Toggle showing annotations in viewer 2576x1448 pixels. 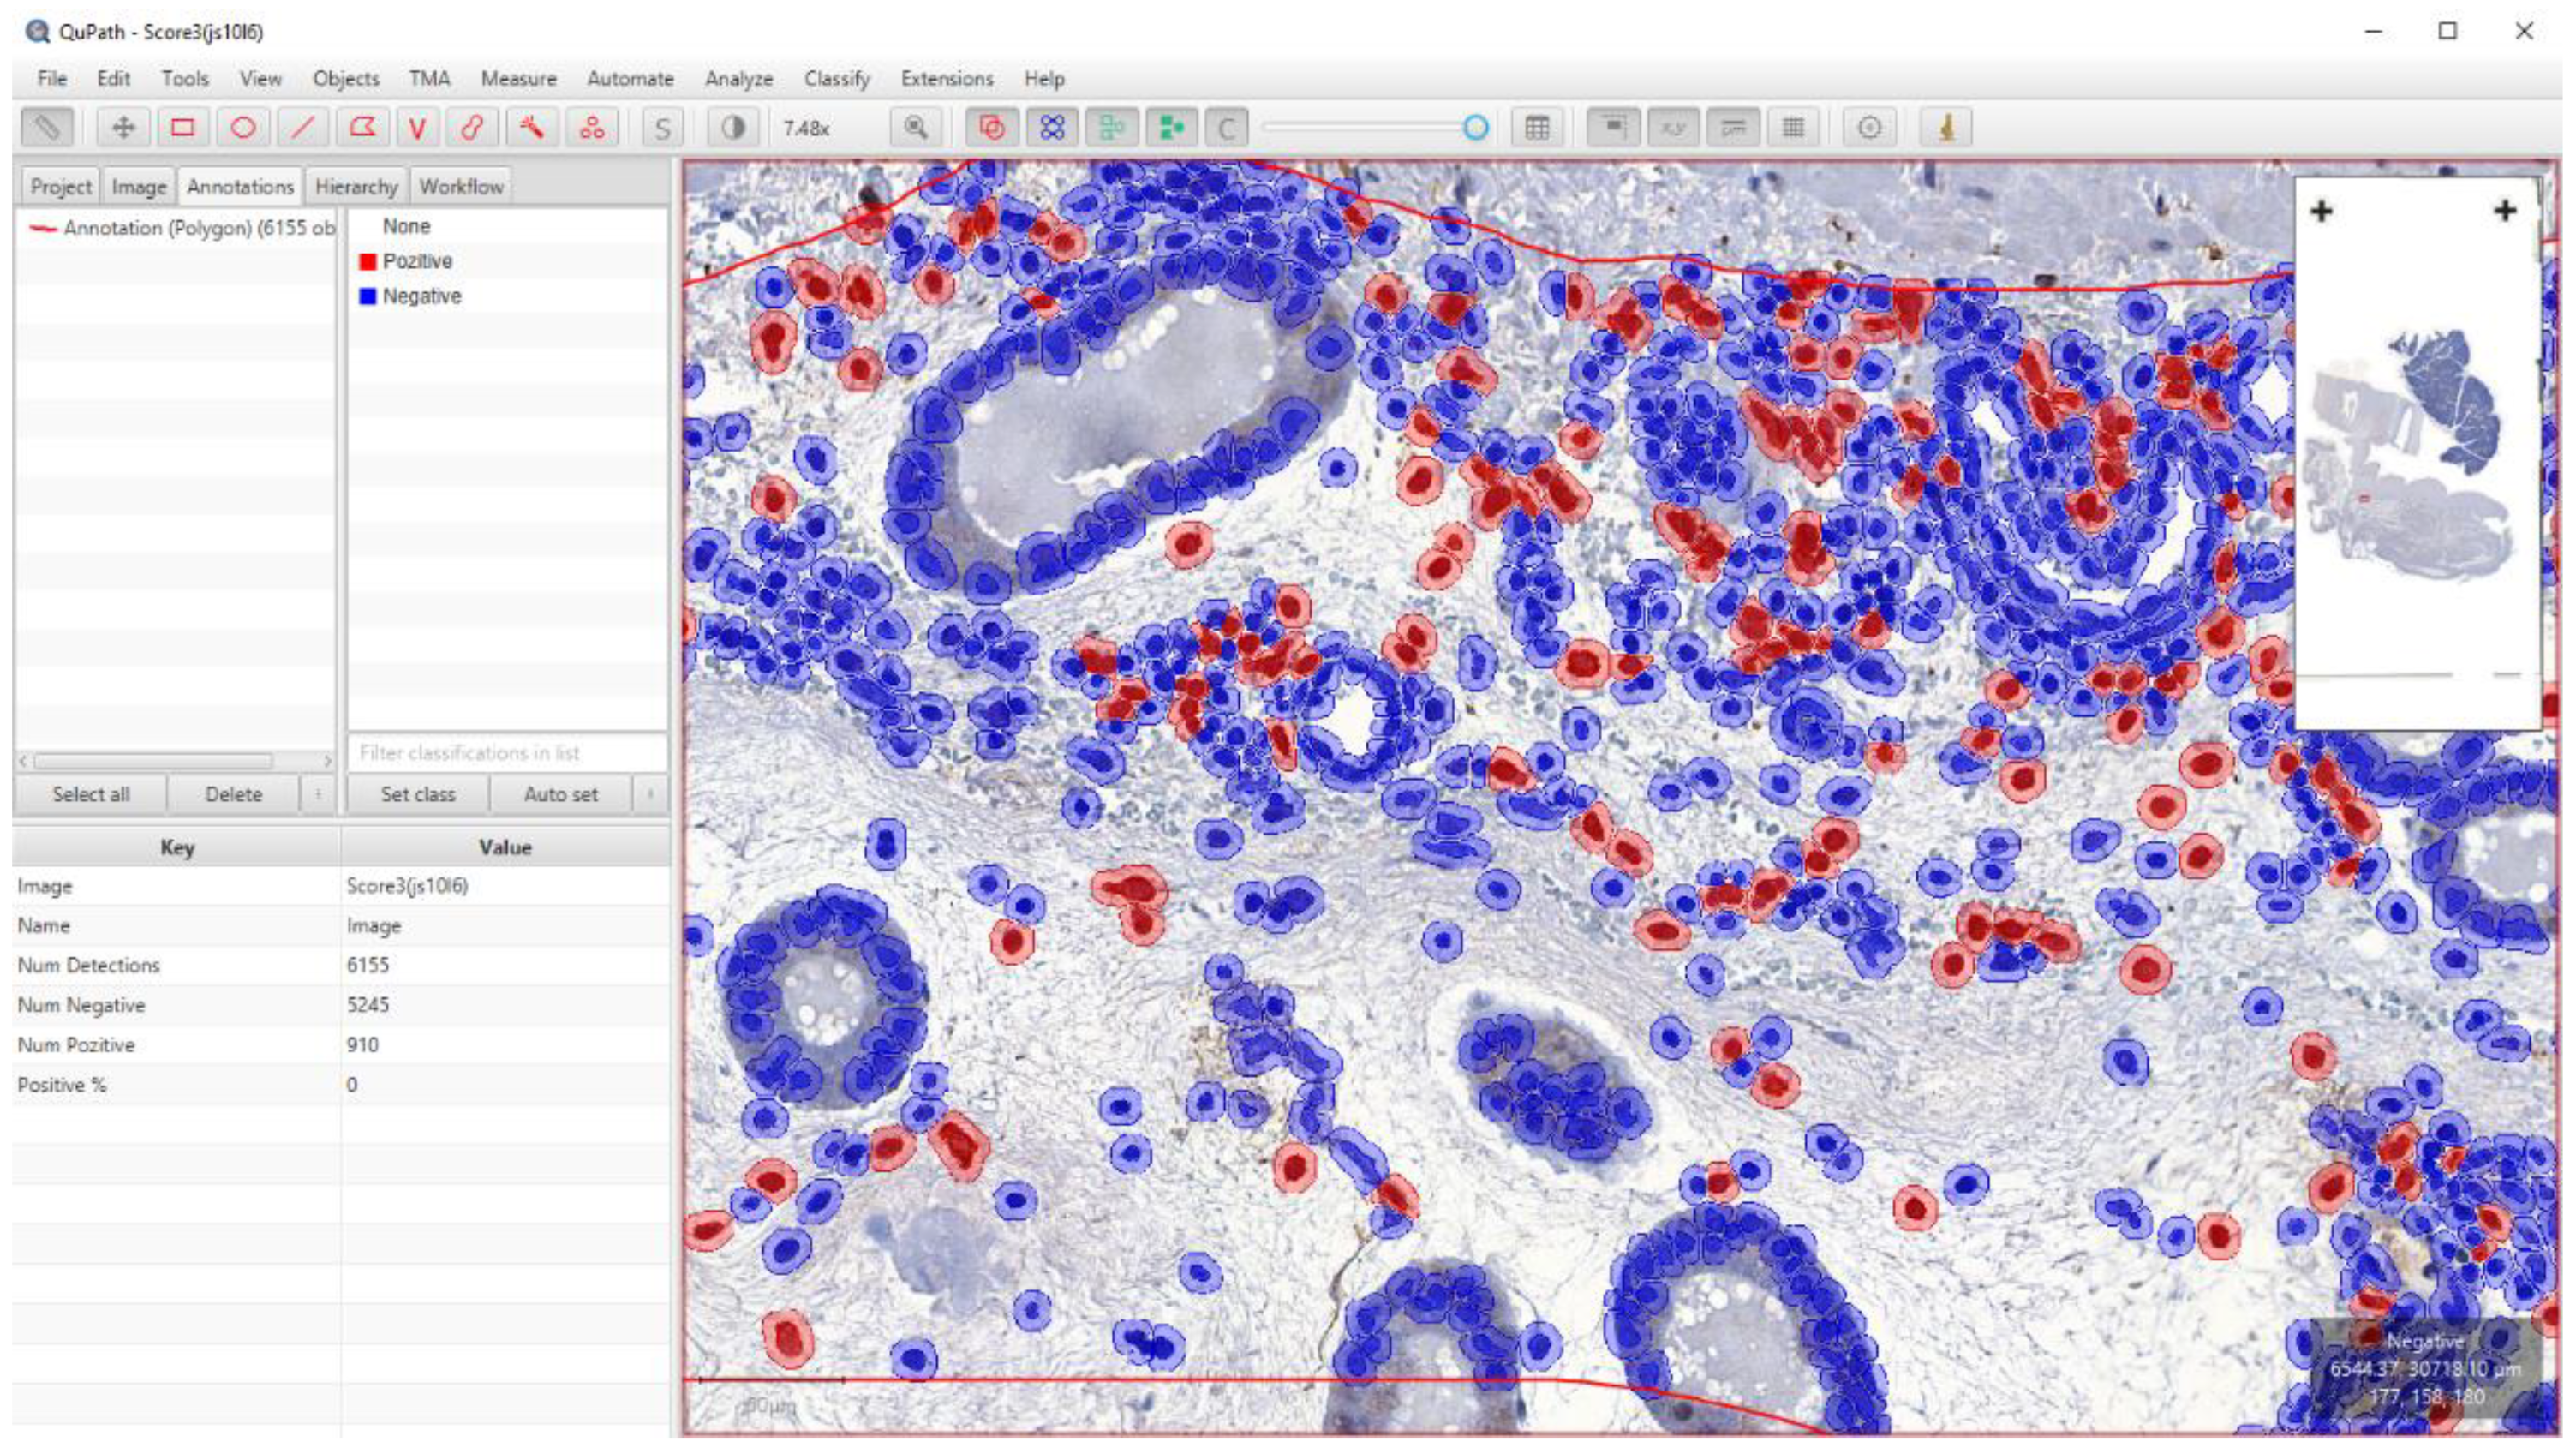pyautogui.click(x=992, y=128)
